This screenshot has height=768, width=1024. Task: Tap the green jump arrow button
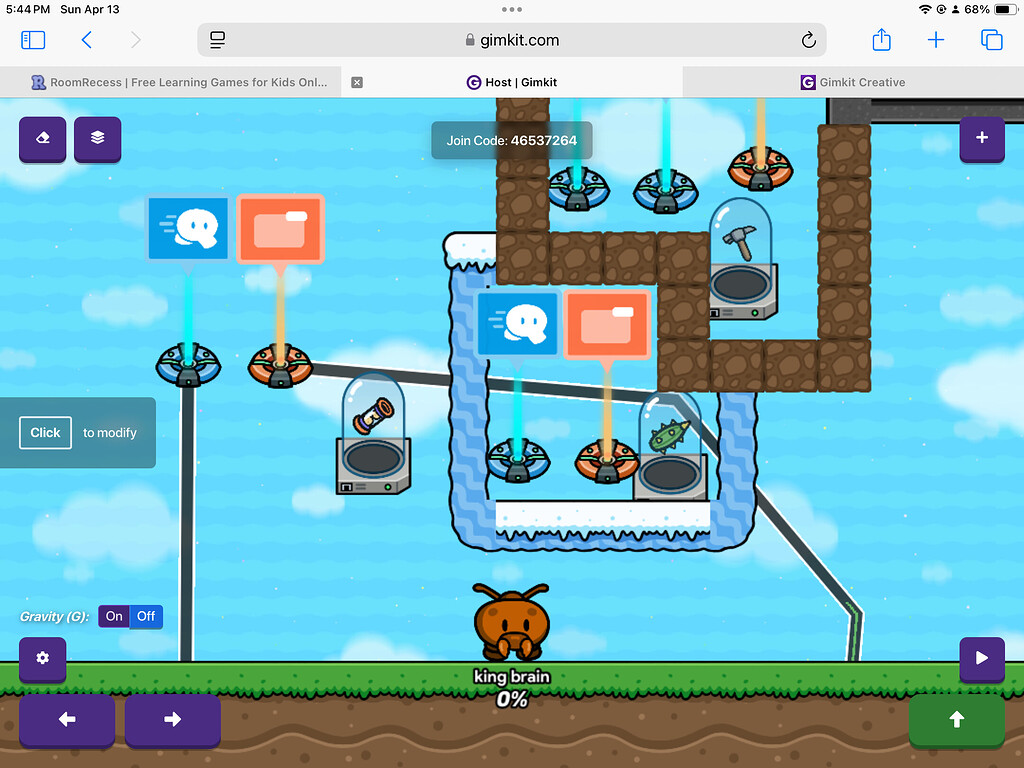click(x=957, y=720)
